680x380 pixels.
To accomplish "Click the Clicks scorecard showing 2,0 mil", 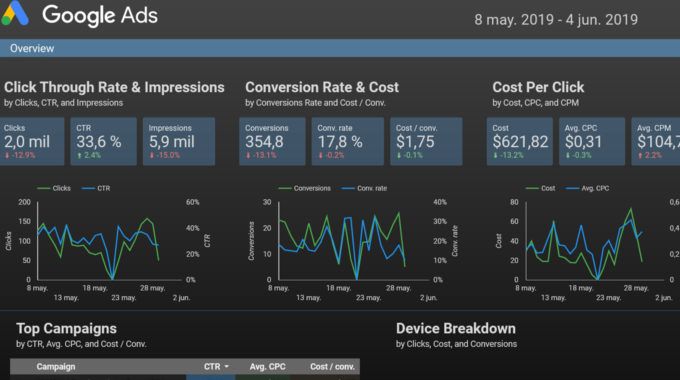I will (x=32, y=141).
